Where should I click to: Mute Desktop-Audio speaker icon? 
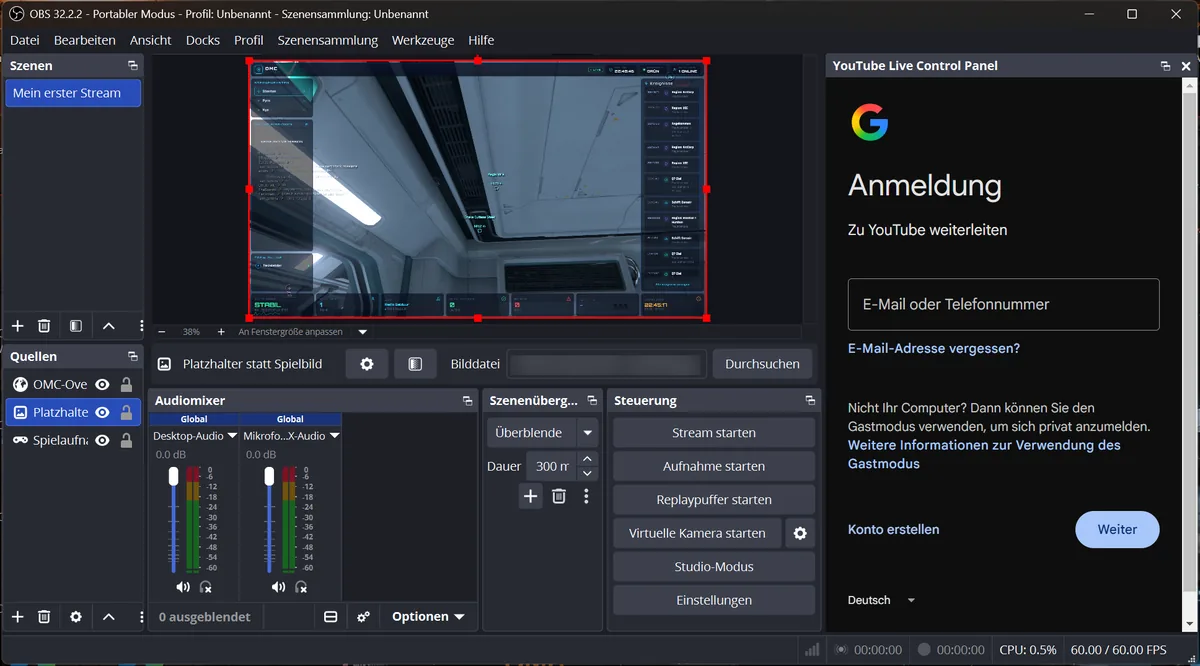[182, 587]
